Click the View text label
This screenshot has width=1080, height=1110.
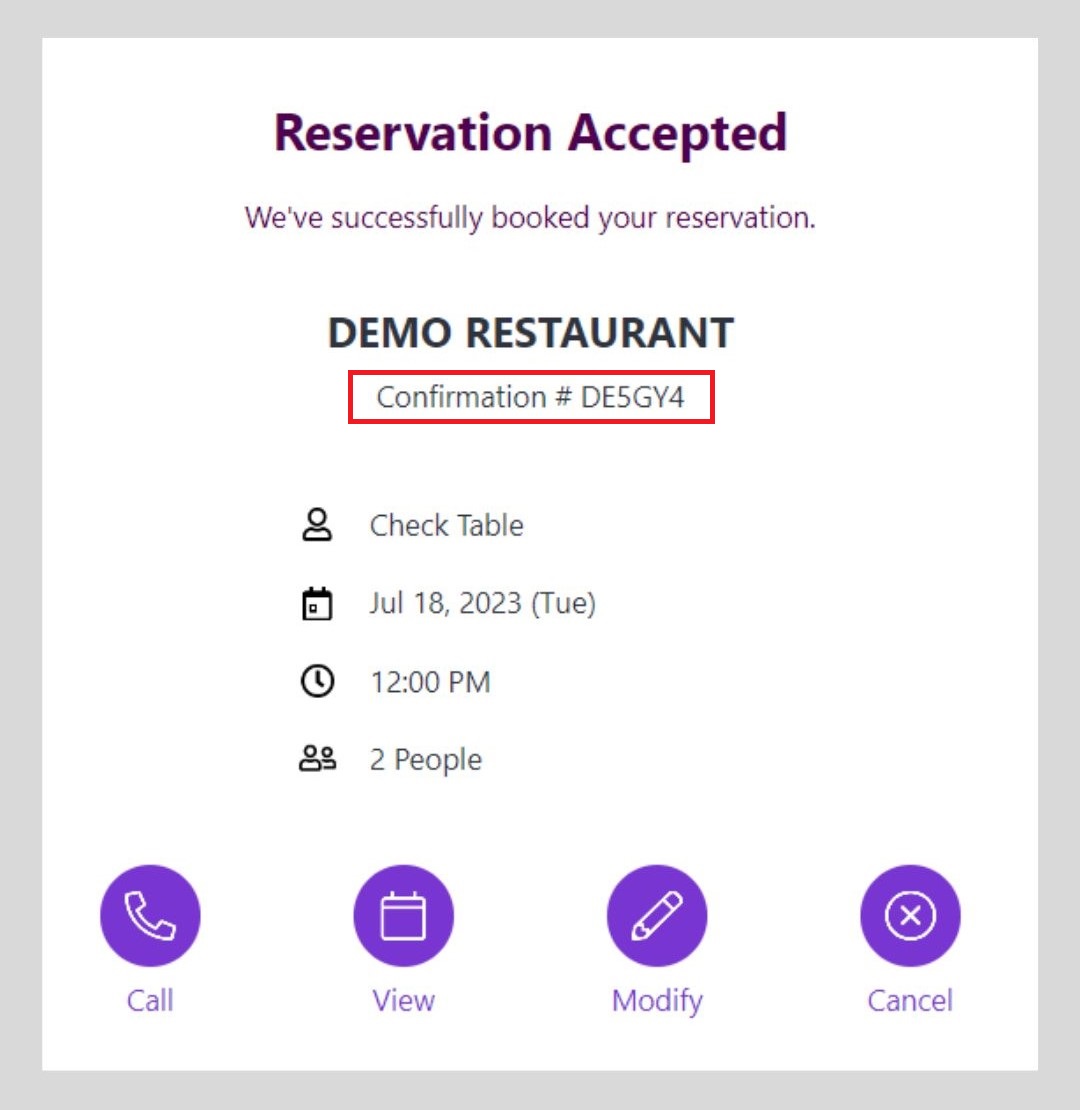(404, 1000)
